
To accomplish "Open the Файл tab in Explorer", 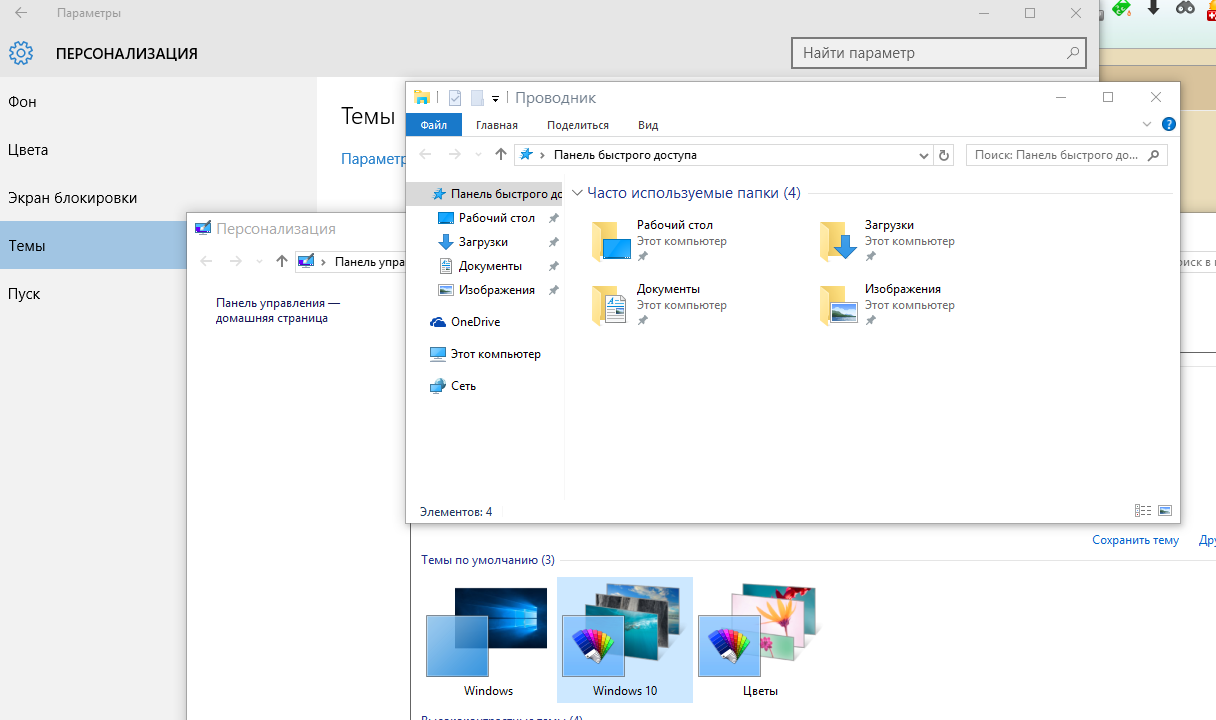I will [434, 125].
